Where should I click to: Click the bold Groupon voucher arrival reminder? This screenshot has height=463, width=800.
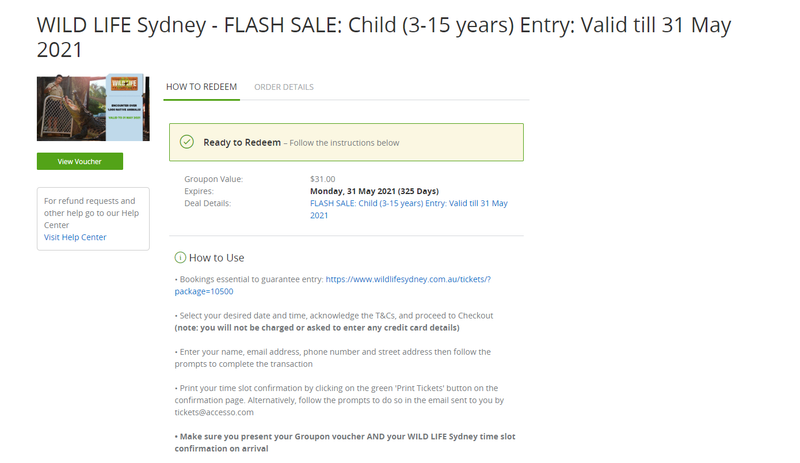click(345, 443)
